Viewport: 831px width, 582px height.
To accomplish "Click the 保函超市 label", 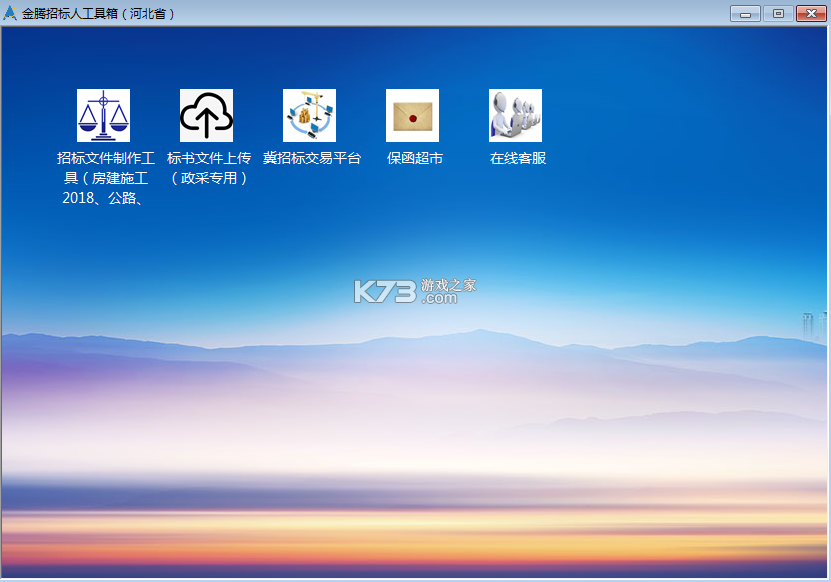I will (x=414, y=158).
